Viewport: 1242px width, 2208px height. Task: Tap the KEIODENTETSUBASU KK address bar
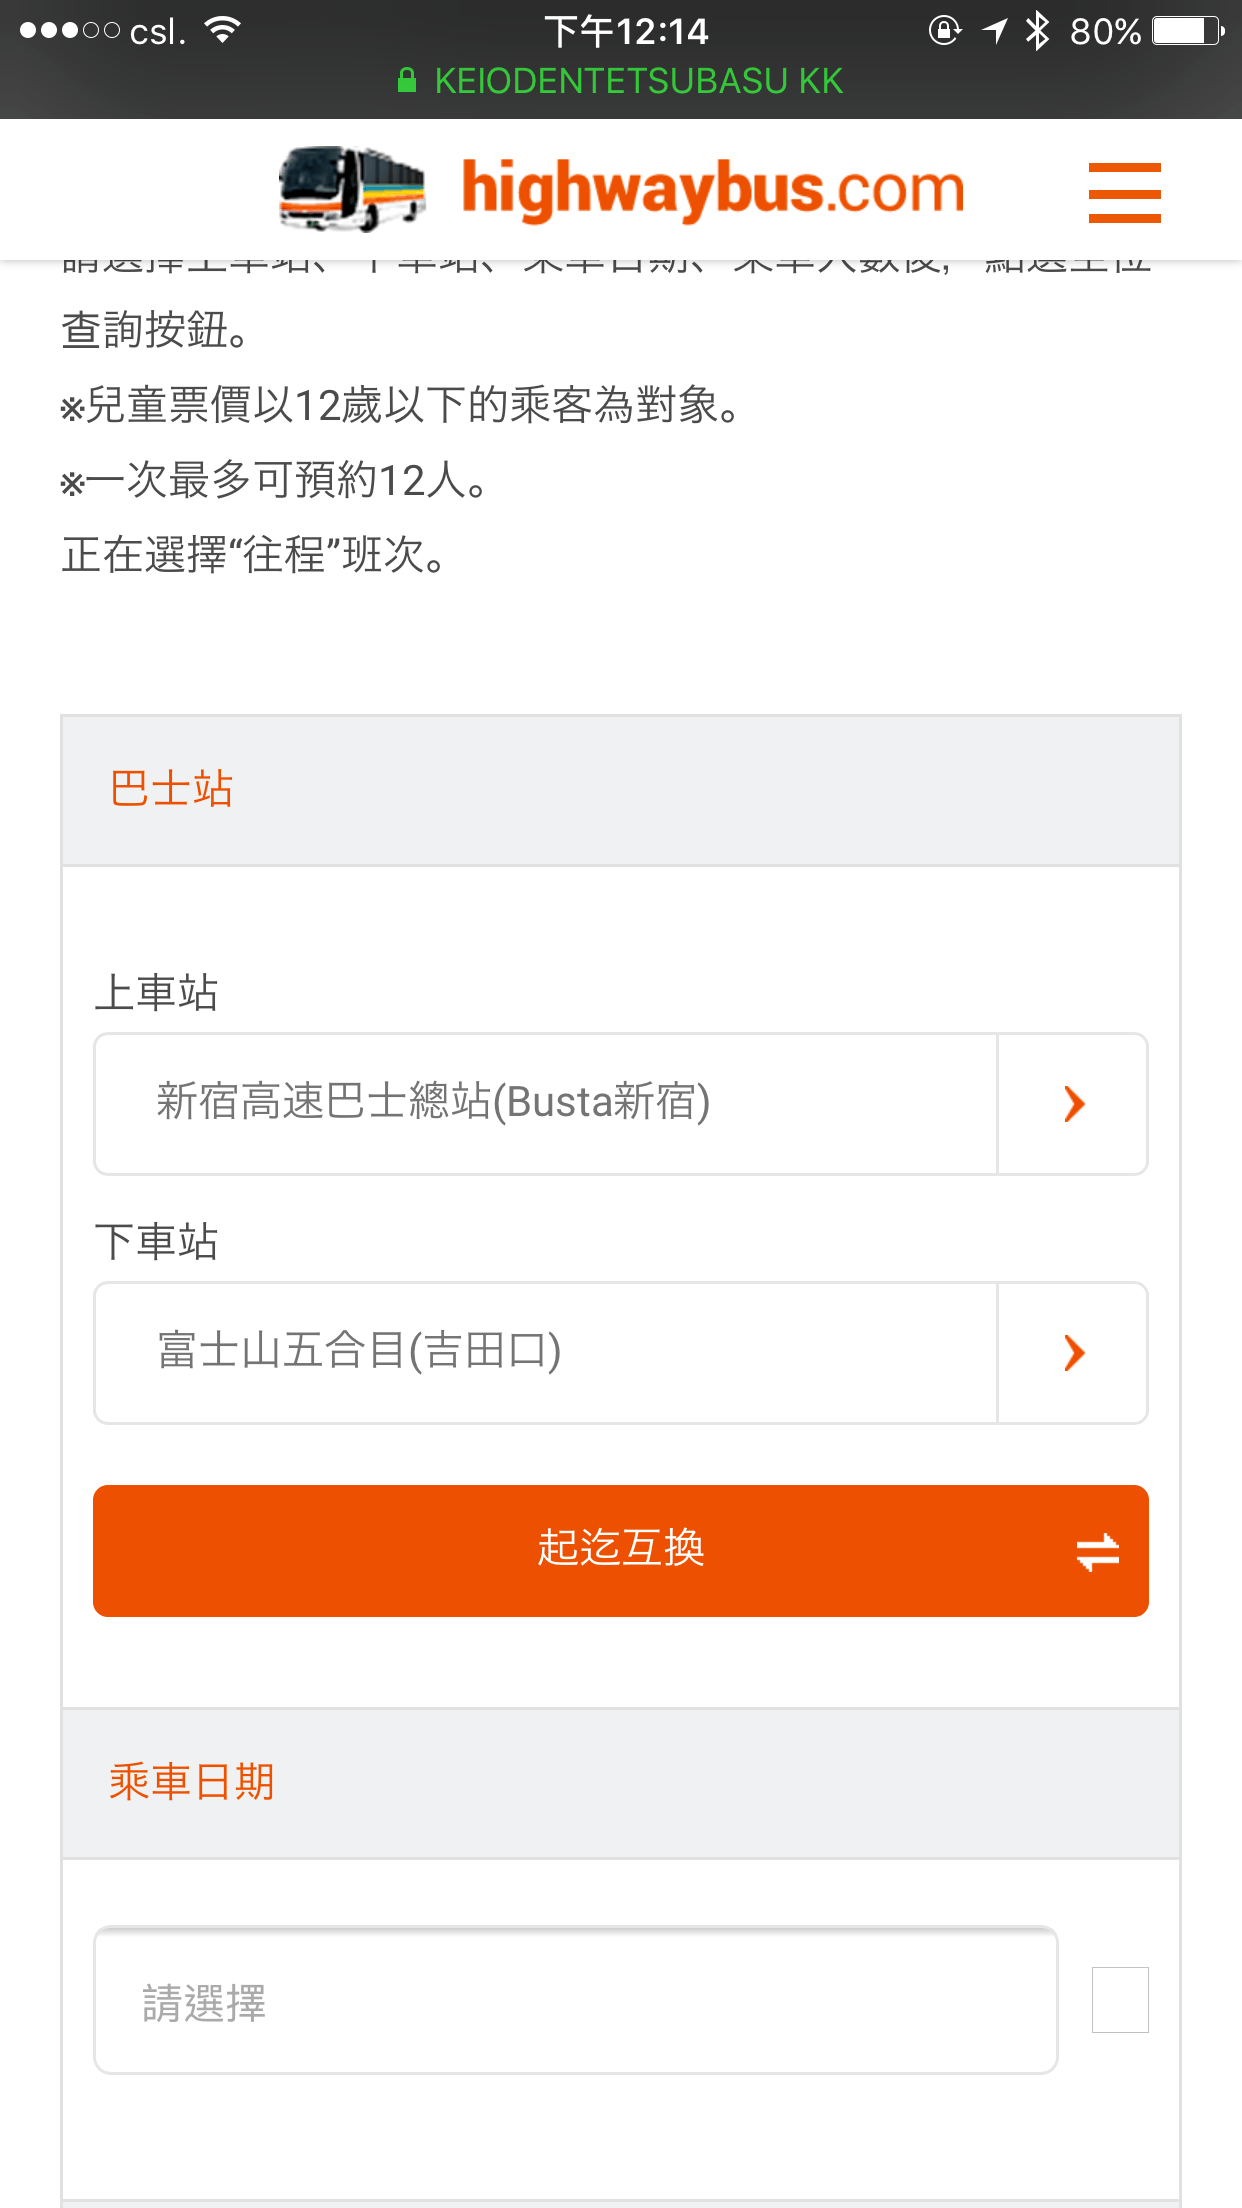click(638, 81)
